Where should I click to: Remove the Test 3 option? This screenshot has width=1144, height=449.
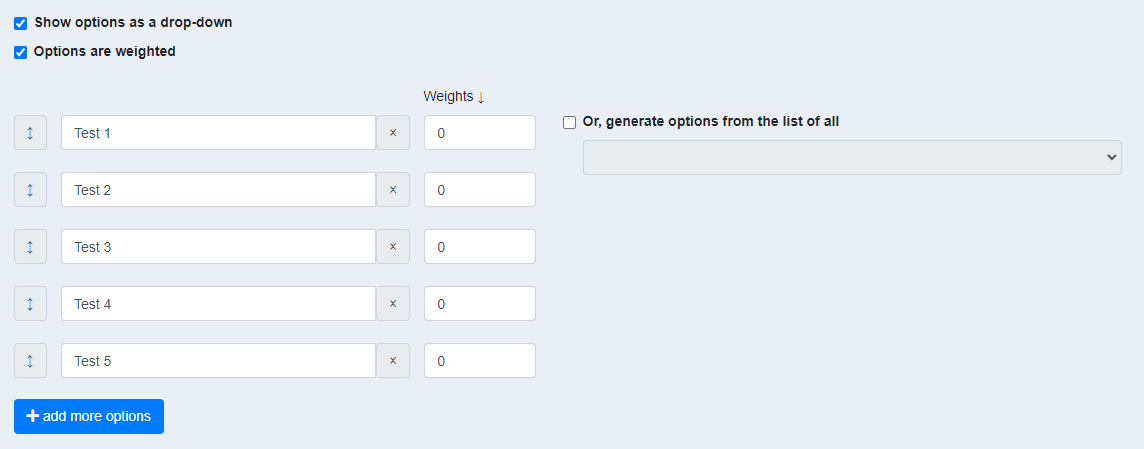(x=392, y=247)
